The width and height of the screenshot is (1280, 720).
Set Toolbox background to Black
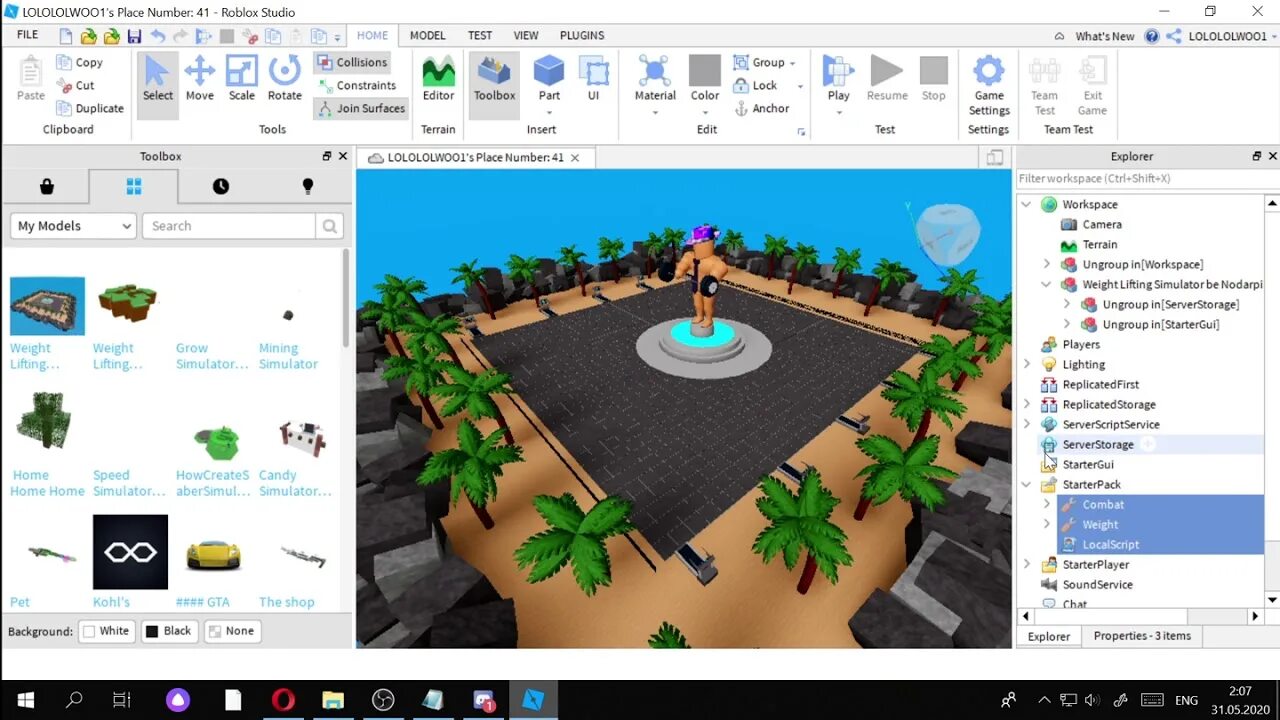click(168, 631)
